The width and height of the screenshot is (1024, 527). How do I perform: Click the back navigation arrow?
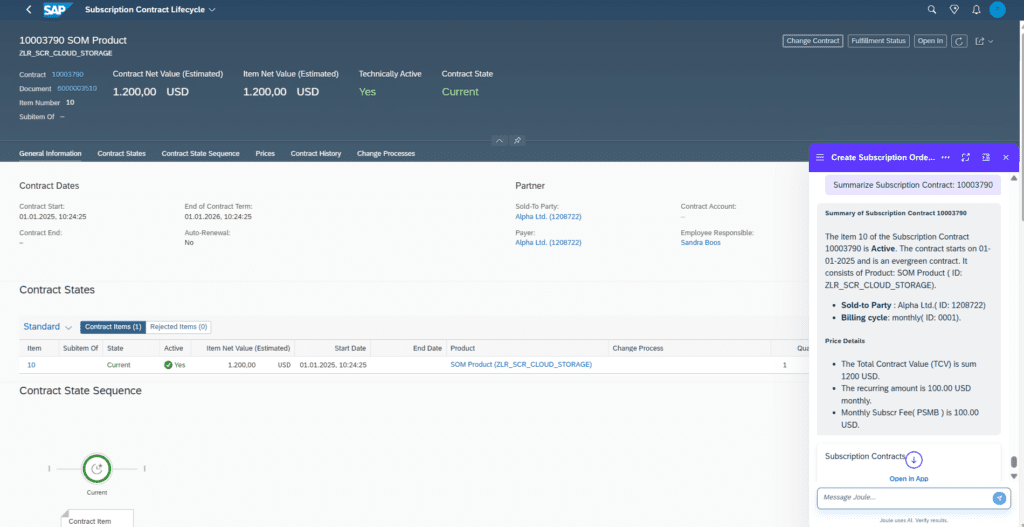click(x=27, y=10)
